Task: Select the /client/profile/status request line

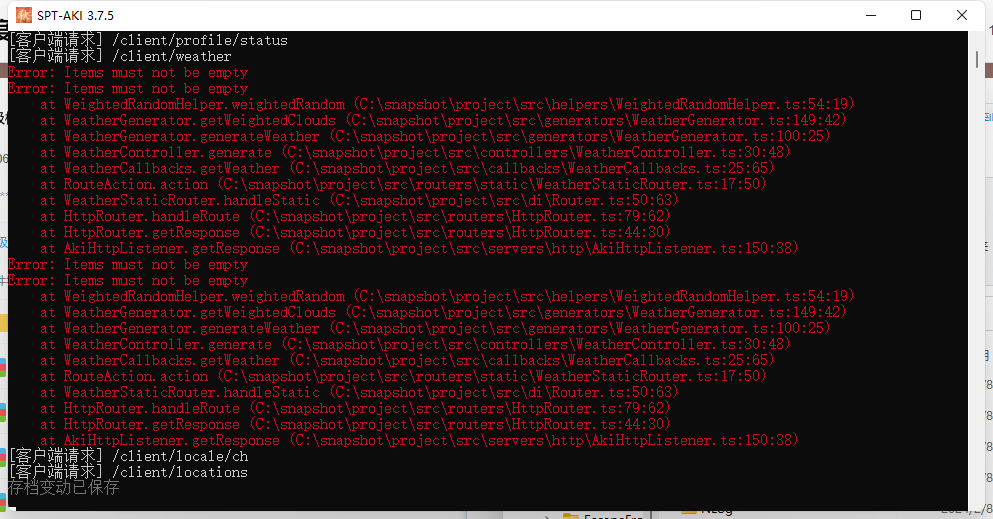Action: click(148, 41)
